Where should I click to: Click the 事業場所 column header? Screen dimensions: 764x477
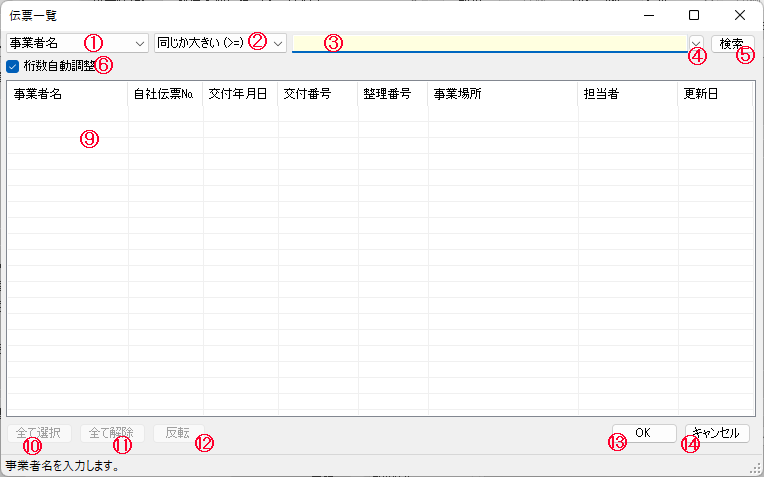coord(502,94)
